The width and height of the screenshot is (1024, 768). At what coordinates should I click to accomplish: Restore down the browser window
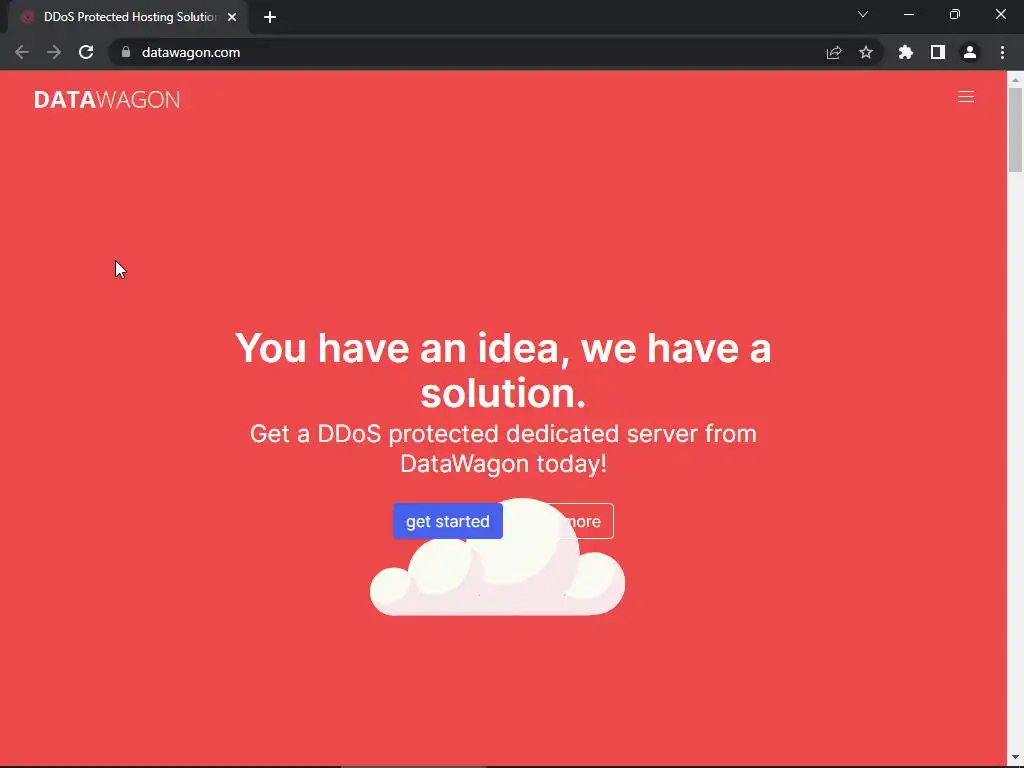955,14
